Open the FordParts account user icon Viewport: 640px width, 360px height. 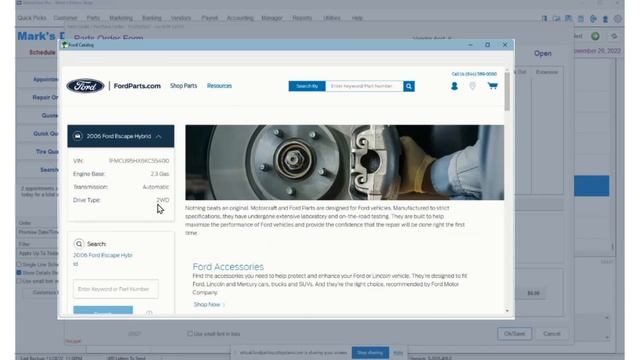pos(454,86)
